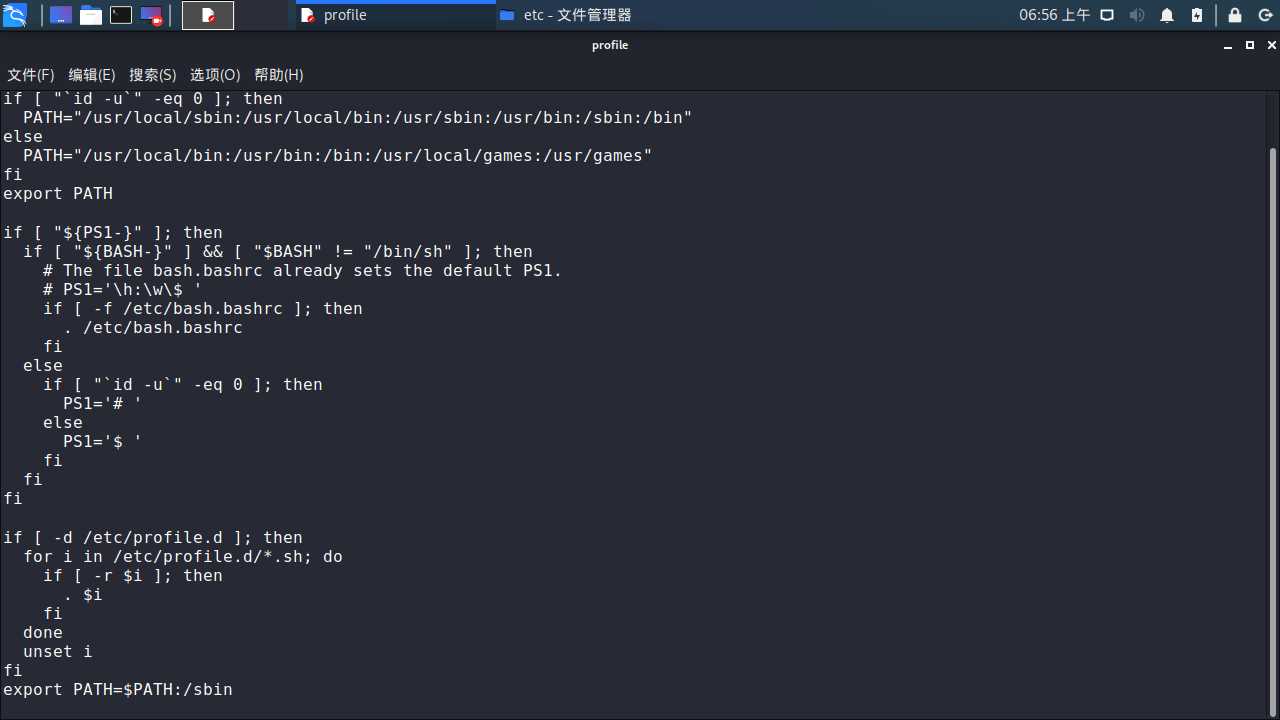Click the line 'PS1='$ ''
This screenshot has height=720, width=1280.
tap(103, 441)
